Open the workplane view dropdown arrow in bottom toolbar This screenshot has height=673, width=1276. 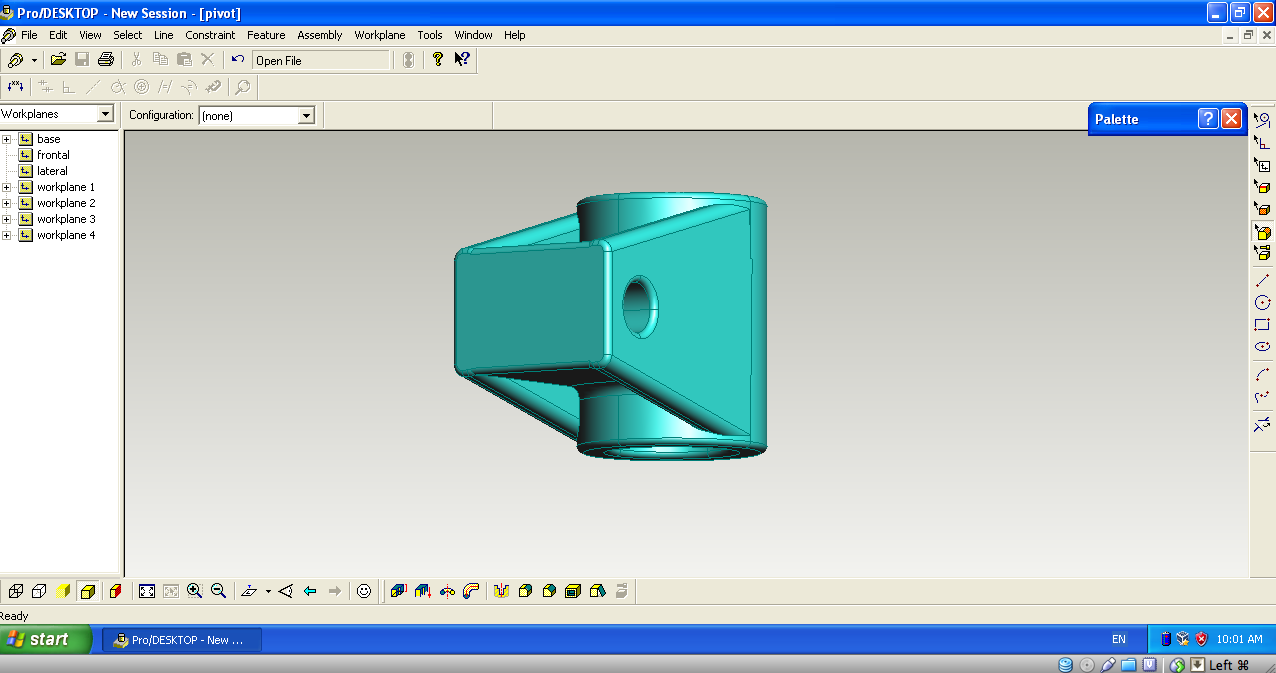tap(268, 591)
